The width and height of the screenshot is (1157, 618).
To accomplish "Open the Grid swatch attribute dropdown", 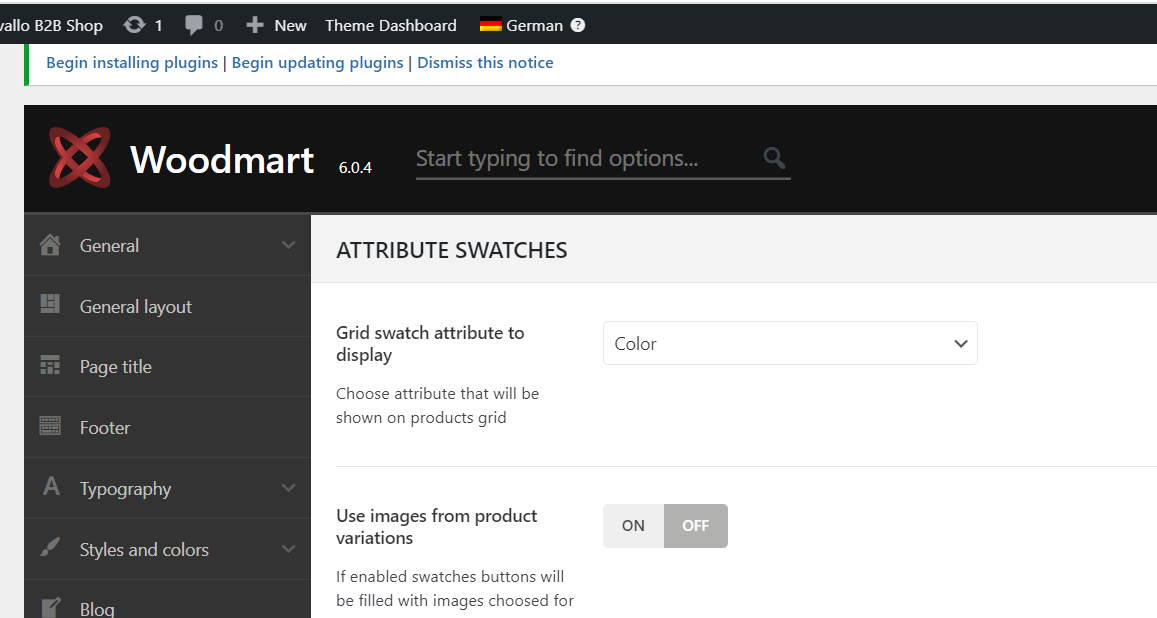I will click(790, 343).
